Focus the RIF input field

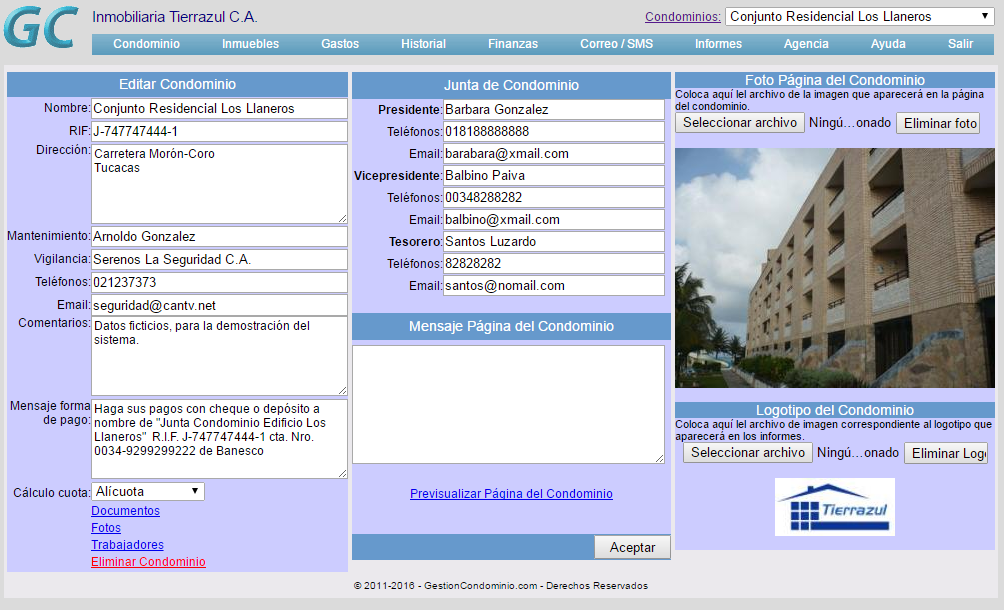tap(219, 132)
